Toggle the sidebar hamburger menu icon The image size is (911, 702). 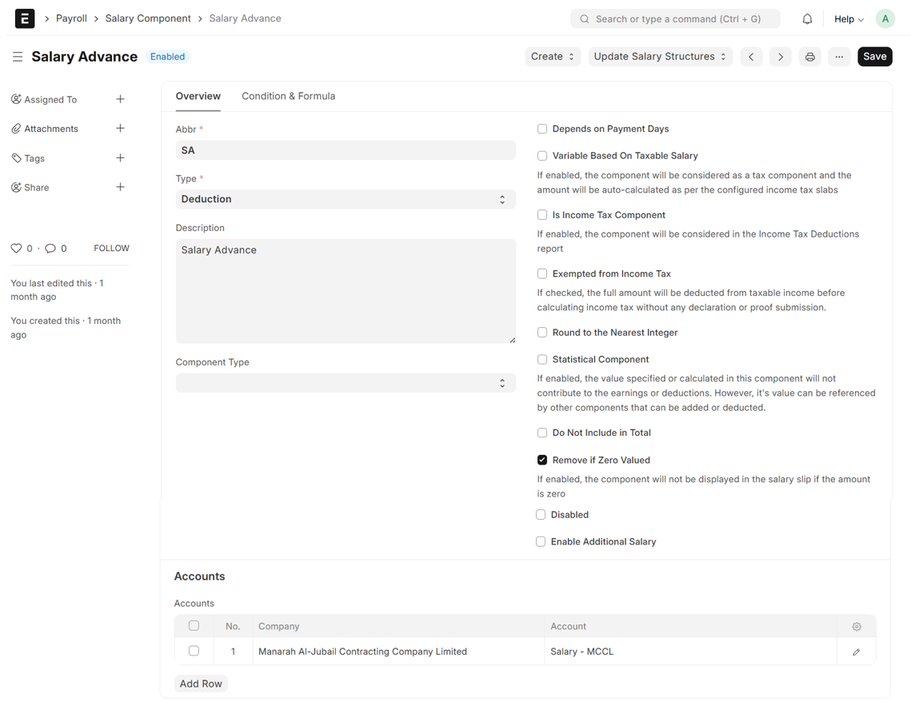coord(17,57)
